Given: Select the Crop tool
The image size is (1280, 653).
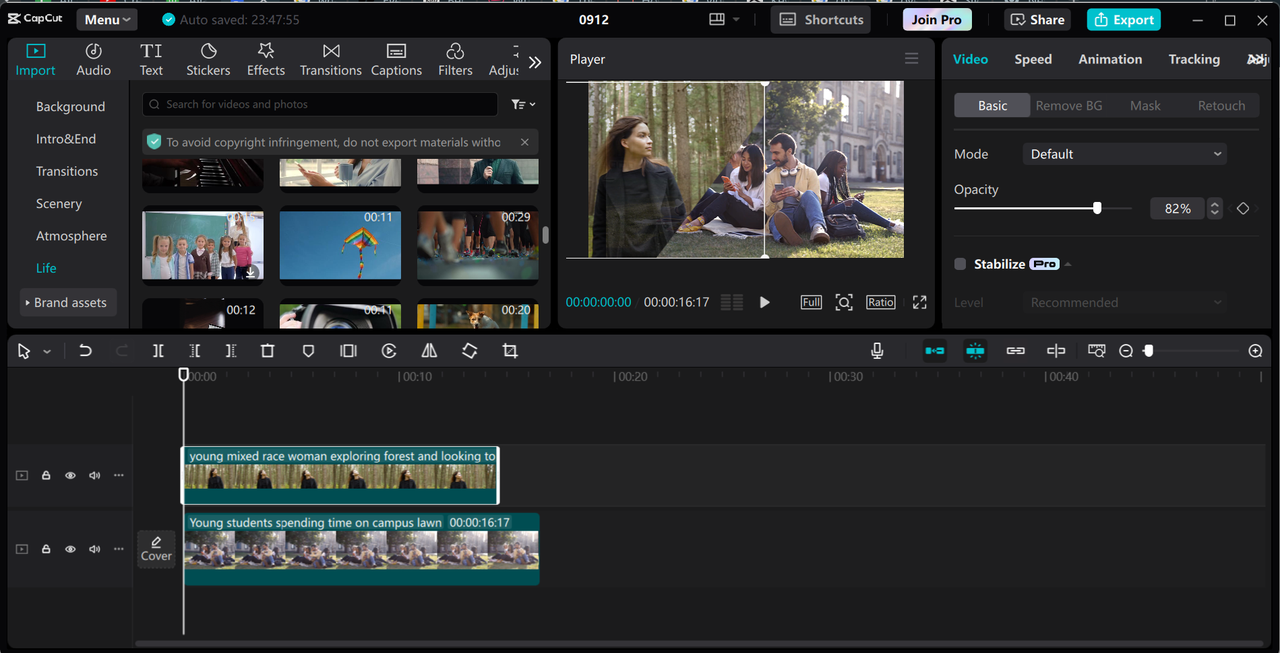Looking at the screenshot, I should point(510,351).
